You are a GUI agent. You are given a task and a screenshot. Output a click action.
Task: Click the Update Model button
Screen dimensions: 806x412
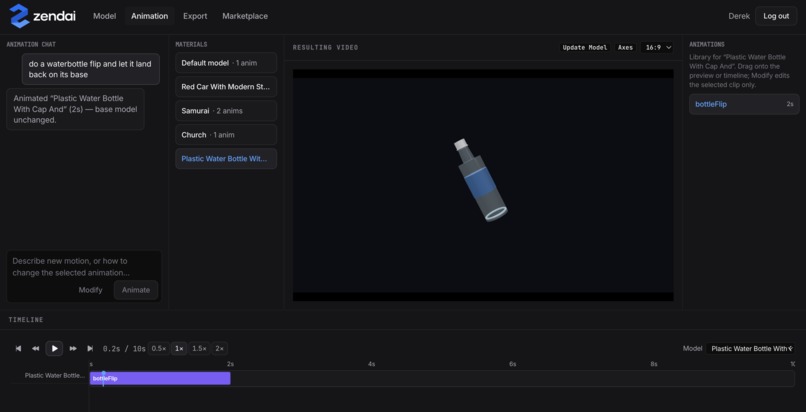pos(584,47)
